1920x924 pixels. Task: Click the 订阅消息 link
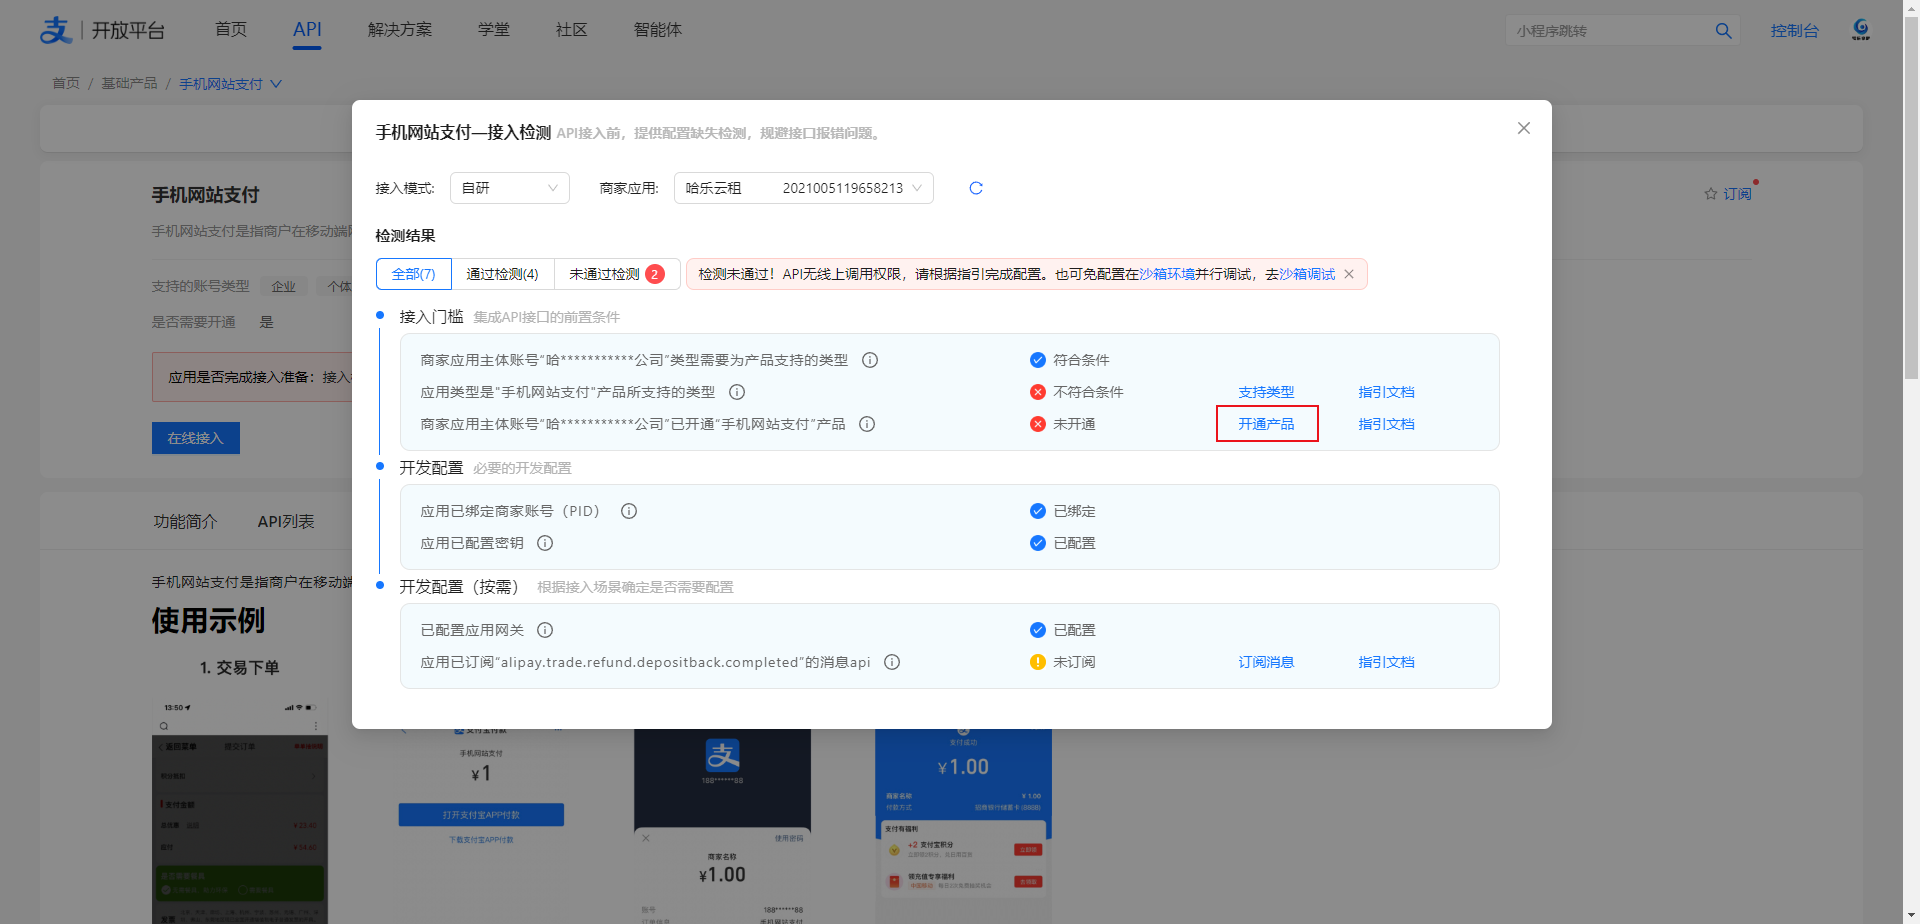point(1266,662)
